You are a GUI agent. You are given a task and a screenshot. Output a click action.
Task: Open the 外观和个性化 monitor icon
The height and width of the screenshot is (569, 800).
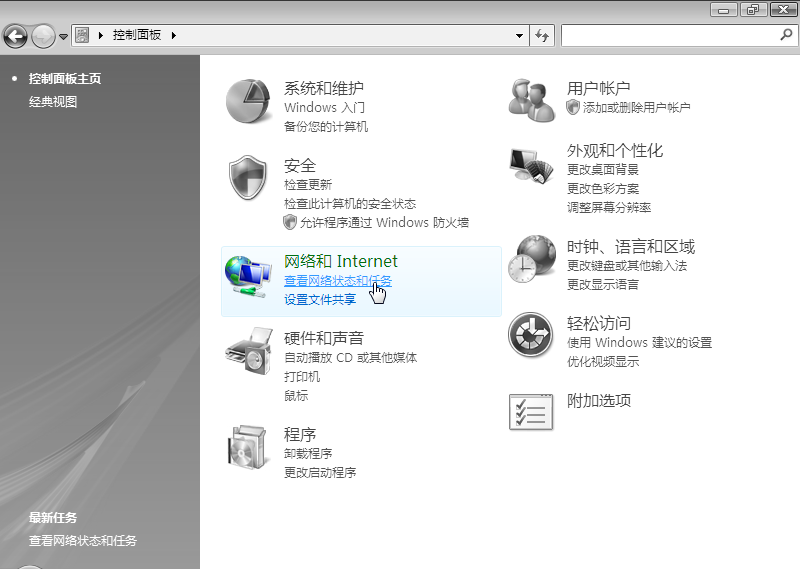[x=531, y=165]
